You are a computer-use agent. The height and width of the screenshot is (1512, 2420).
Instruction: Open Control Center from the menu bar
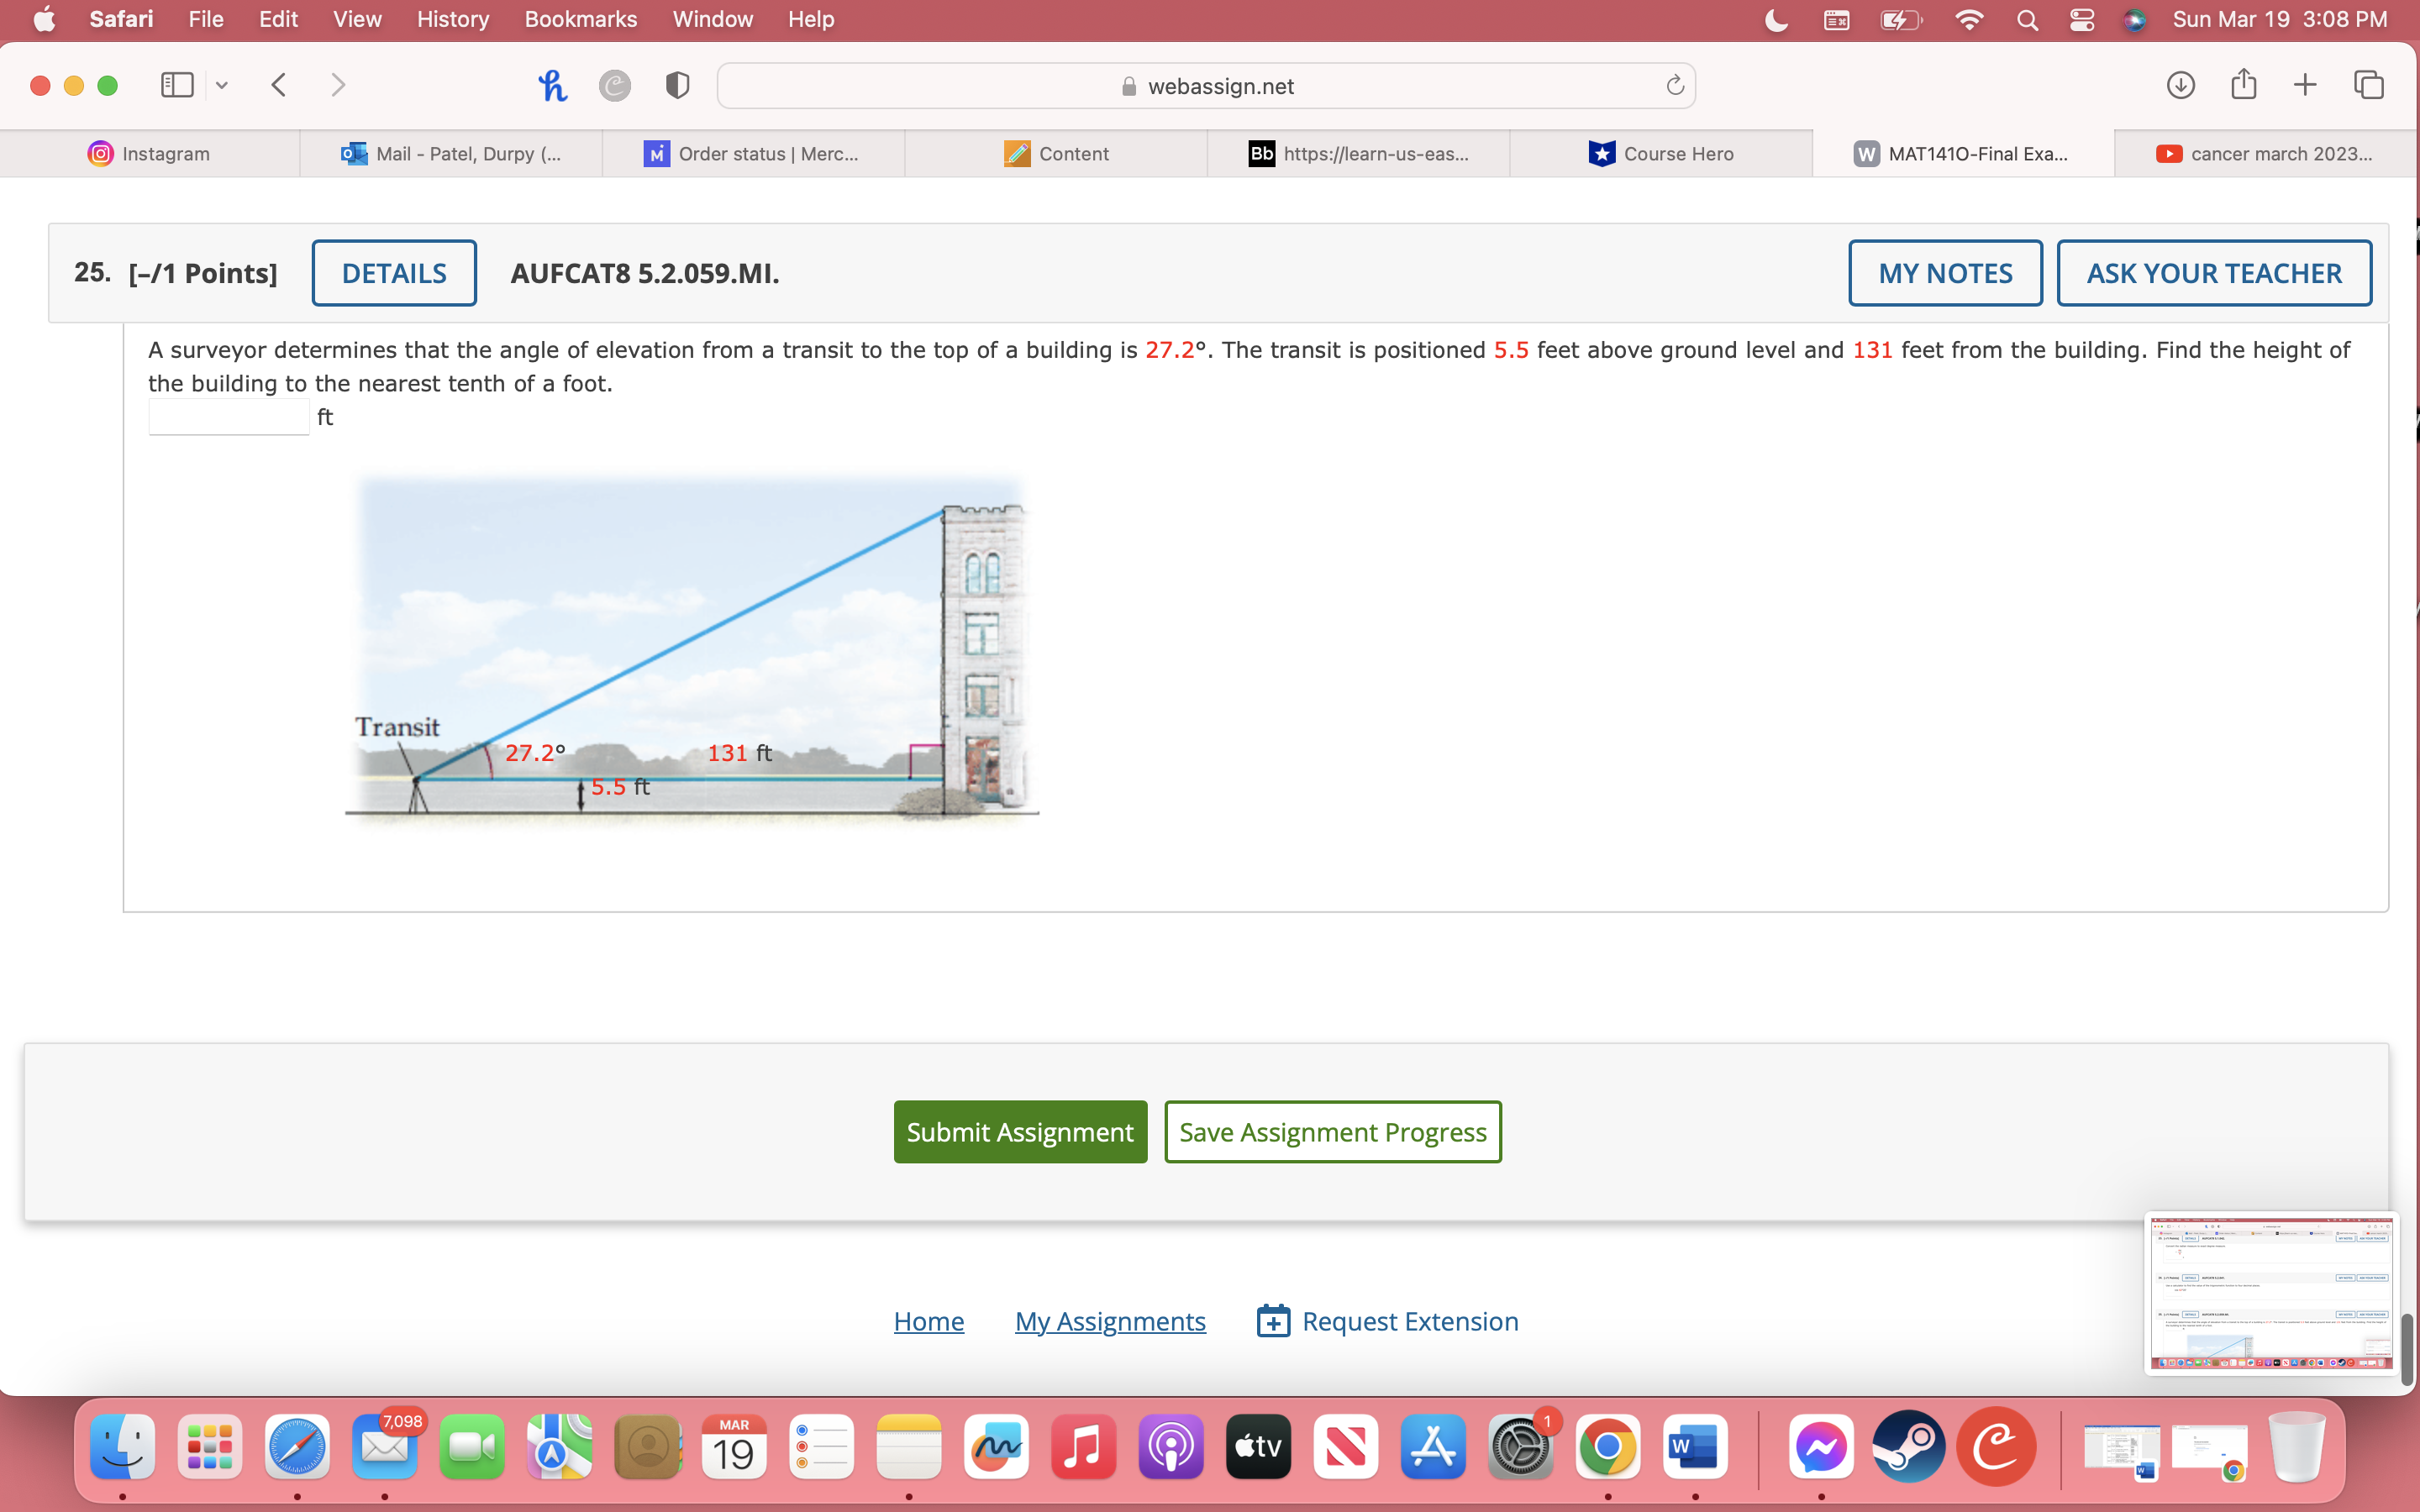pos(2081,19)
